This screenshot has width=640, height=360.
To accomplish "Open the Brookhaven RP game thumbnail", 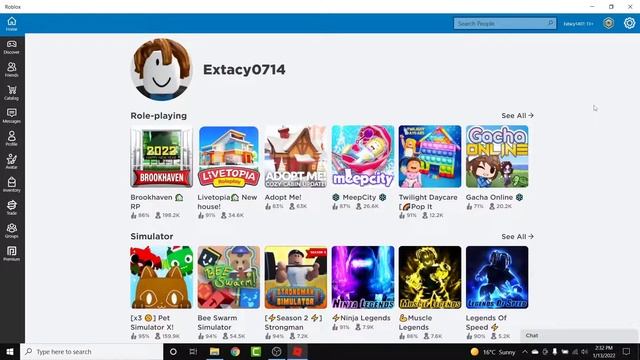I will 162,157.
